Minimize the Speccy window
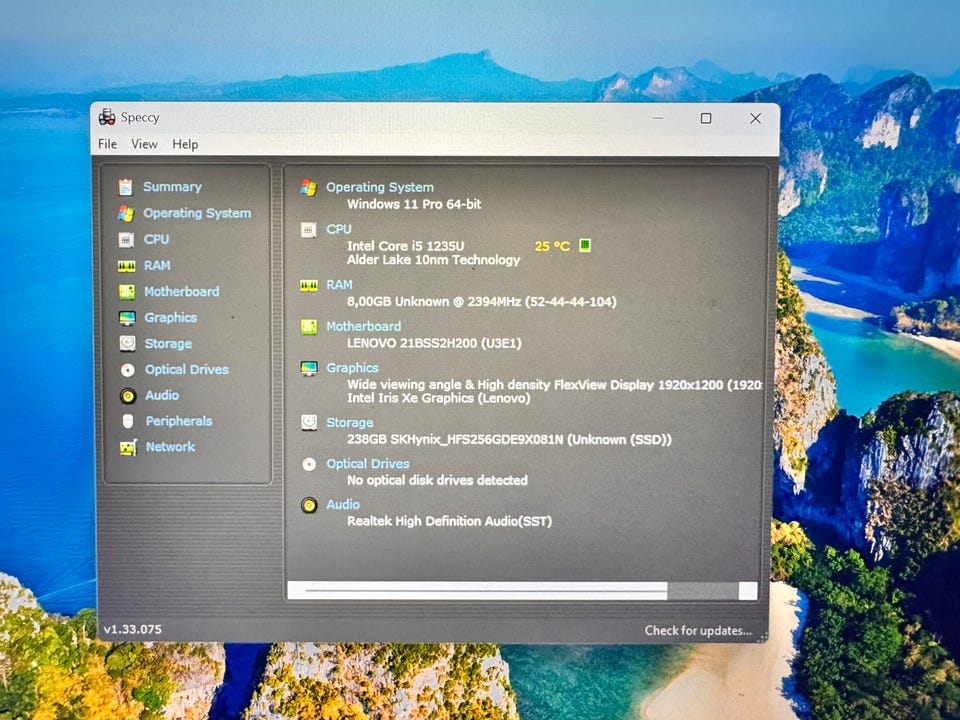The width and height of the screenshot is (960, 720). (658, 118)
